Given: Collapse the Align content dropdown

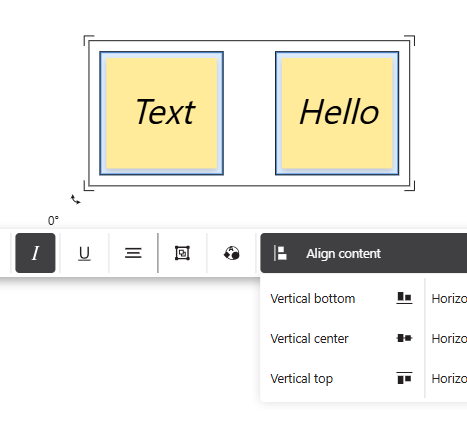Looking at the screenshot, I should click(364, 253).
